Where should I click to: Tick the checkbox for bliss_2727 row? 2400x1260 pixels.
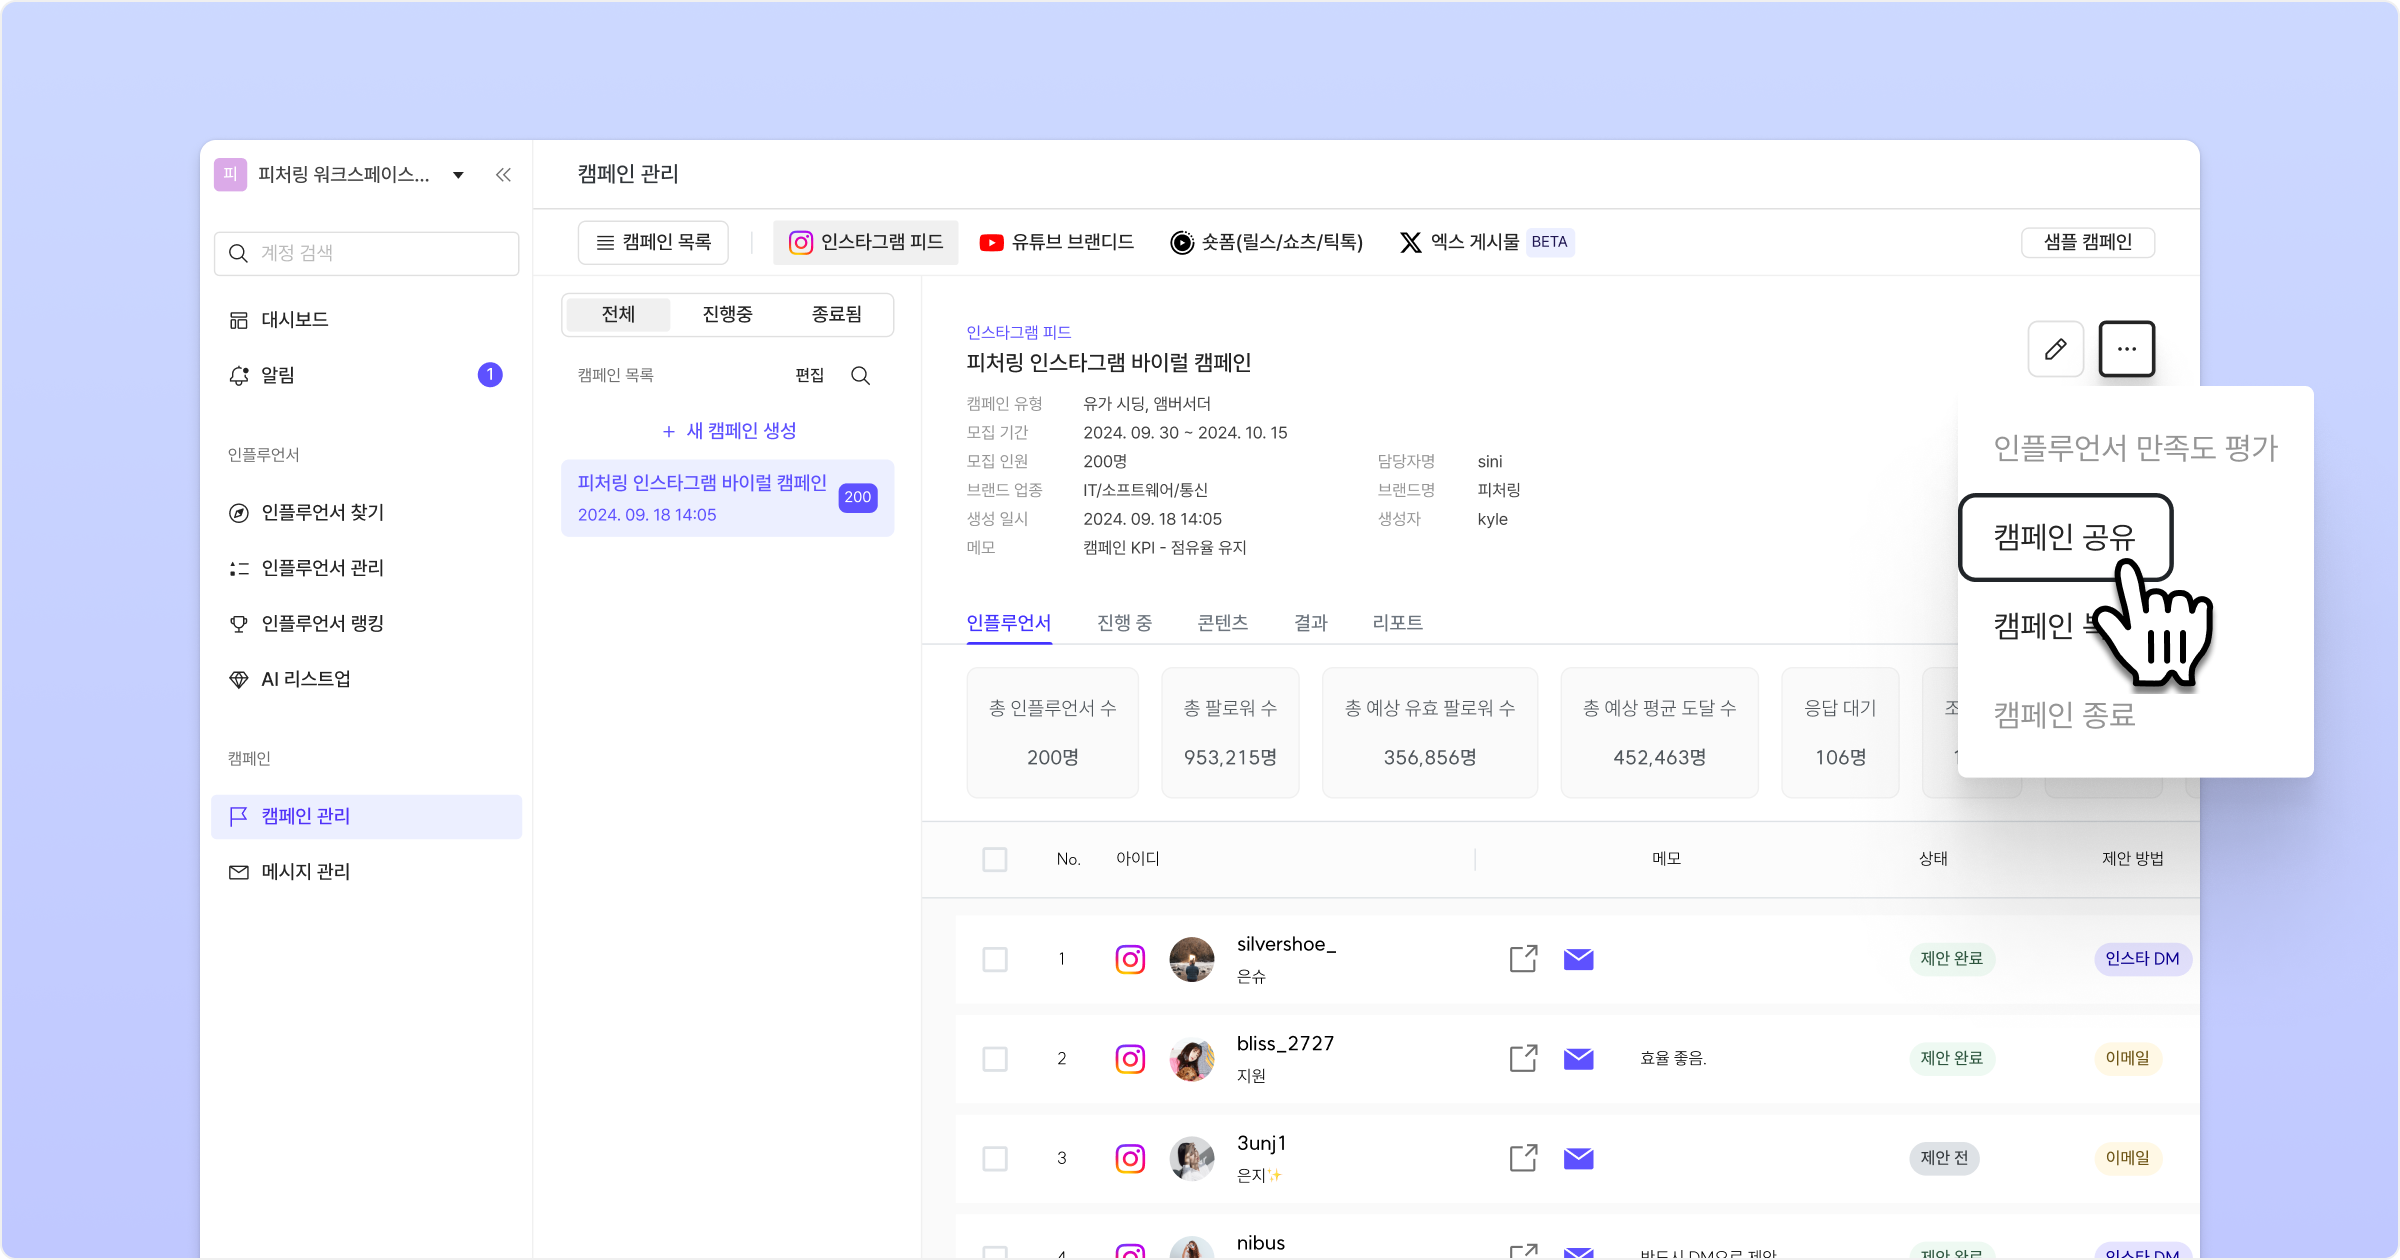tap(995, 1058)
